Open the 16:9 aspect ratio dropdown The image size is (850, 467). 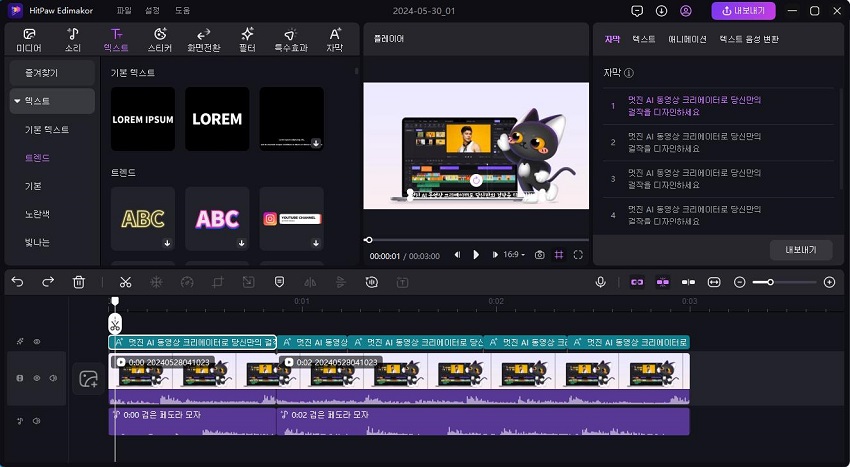[514, 254]
